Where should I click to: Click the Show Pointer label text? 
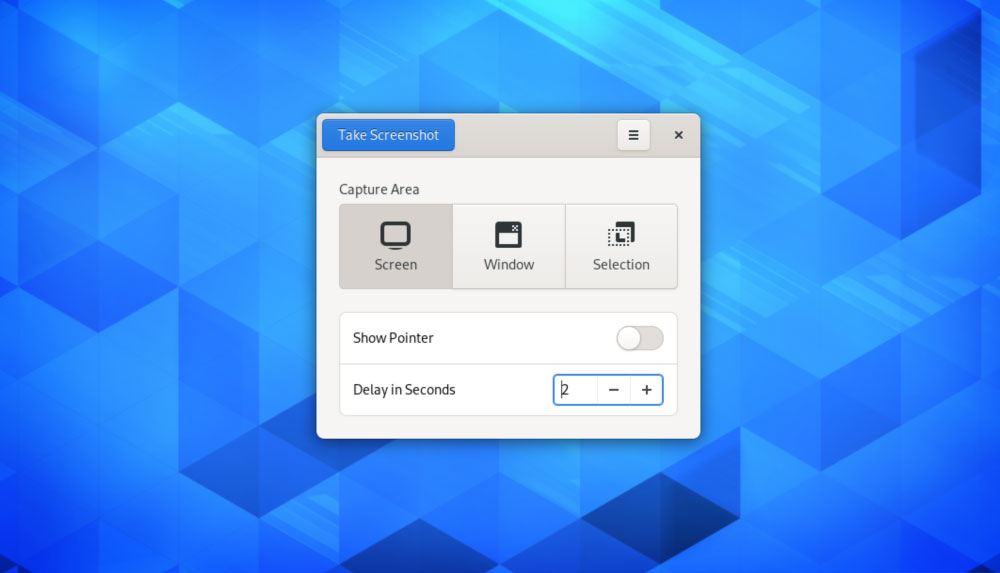pos(393,338)
